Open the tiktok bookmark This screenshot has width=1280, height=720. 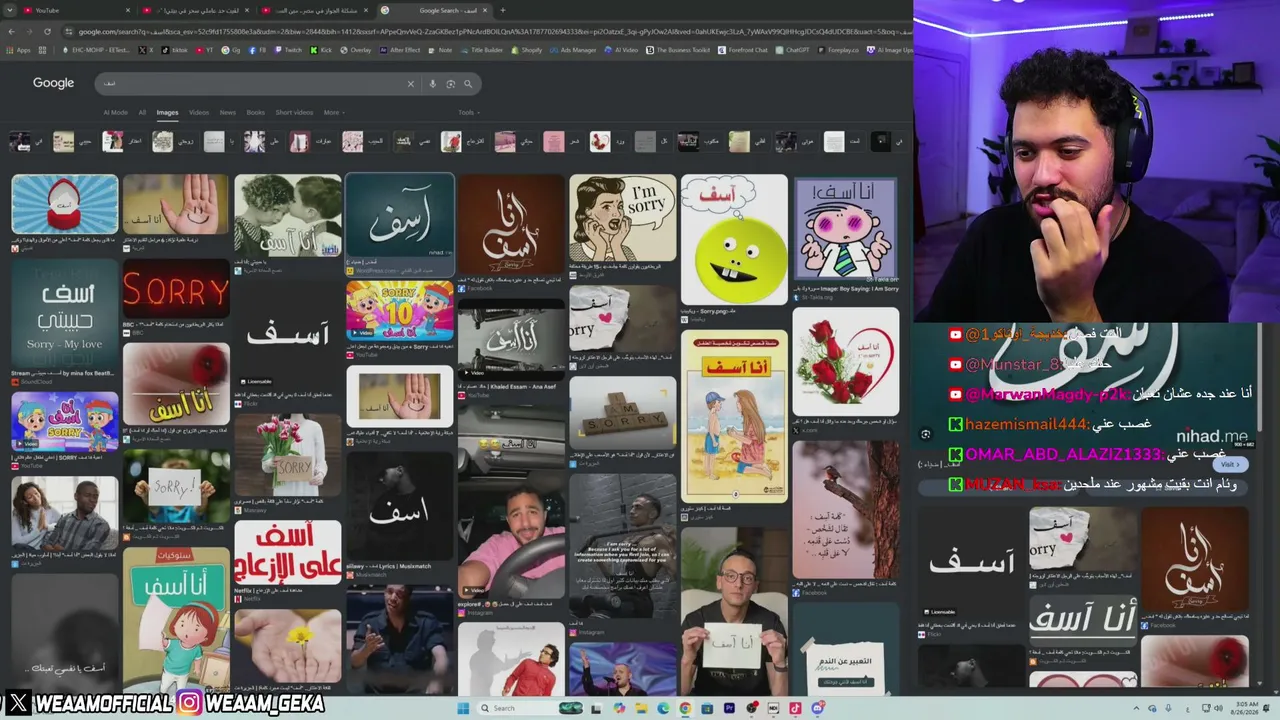(x=176, y=50)
